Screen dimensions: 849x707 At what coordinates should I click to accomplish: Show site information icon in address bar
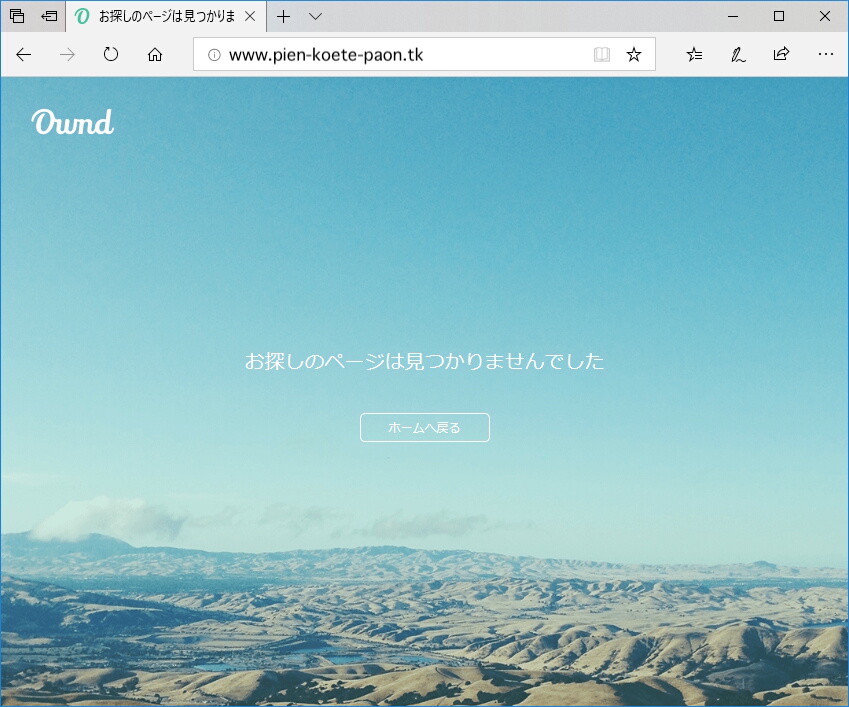pyautogui.click(x=214, y=55)
